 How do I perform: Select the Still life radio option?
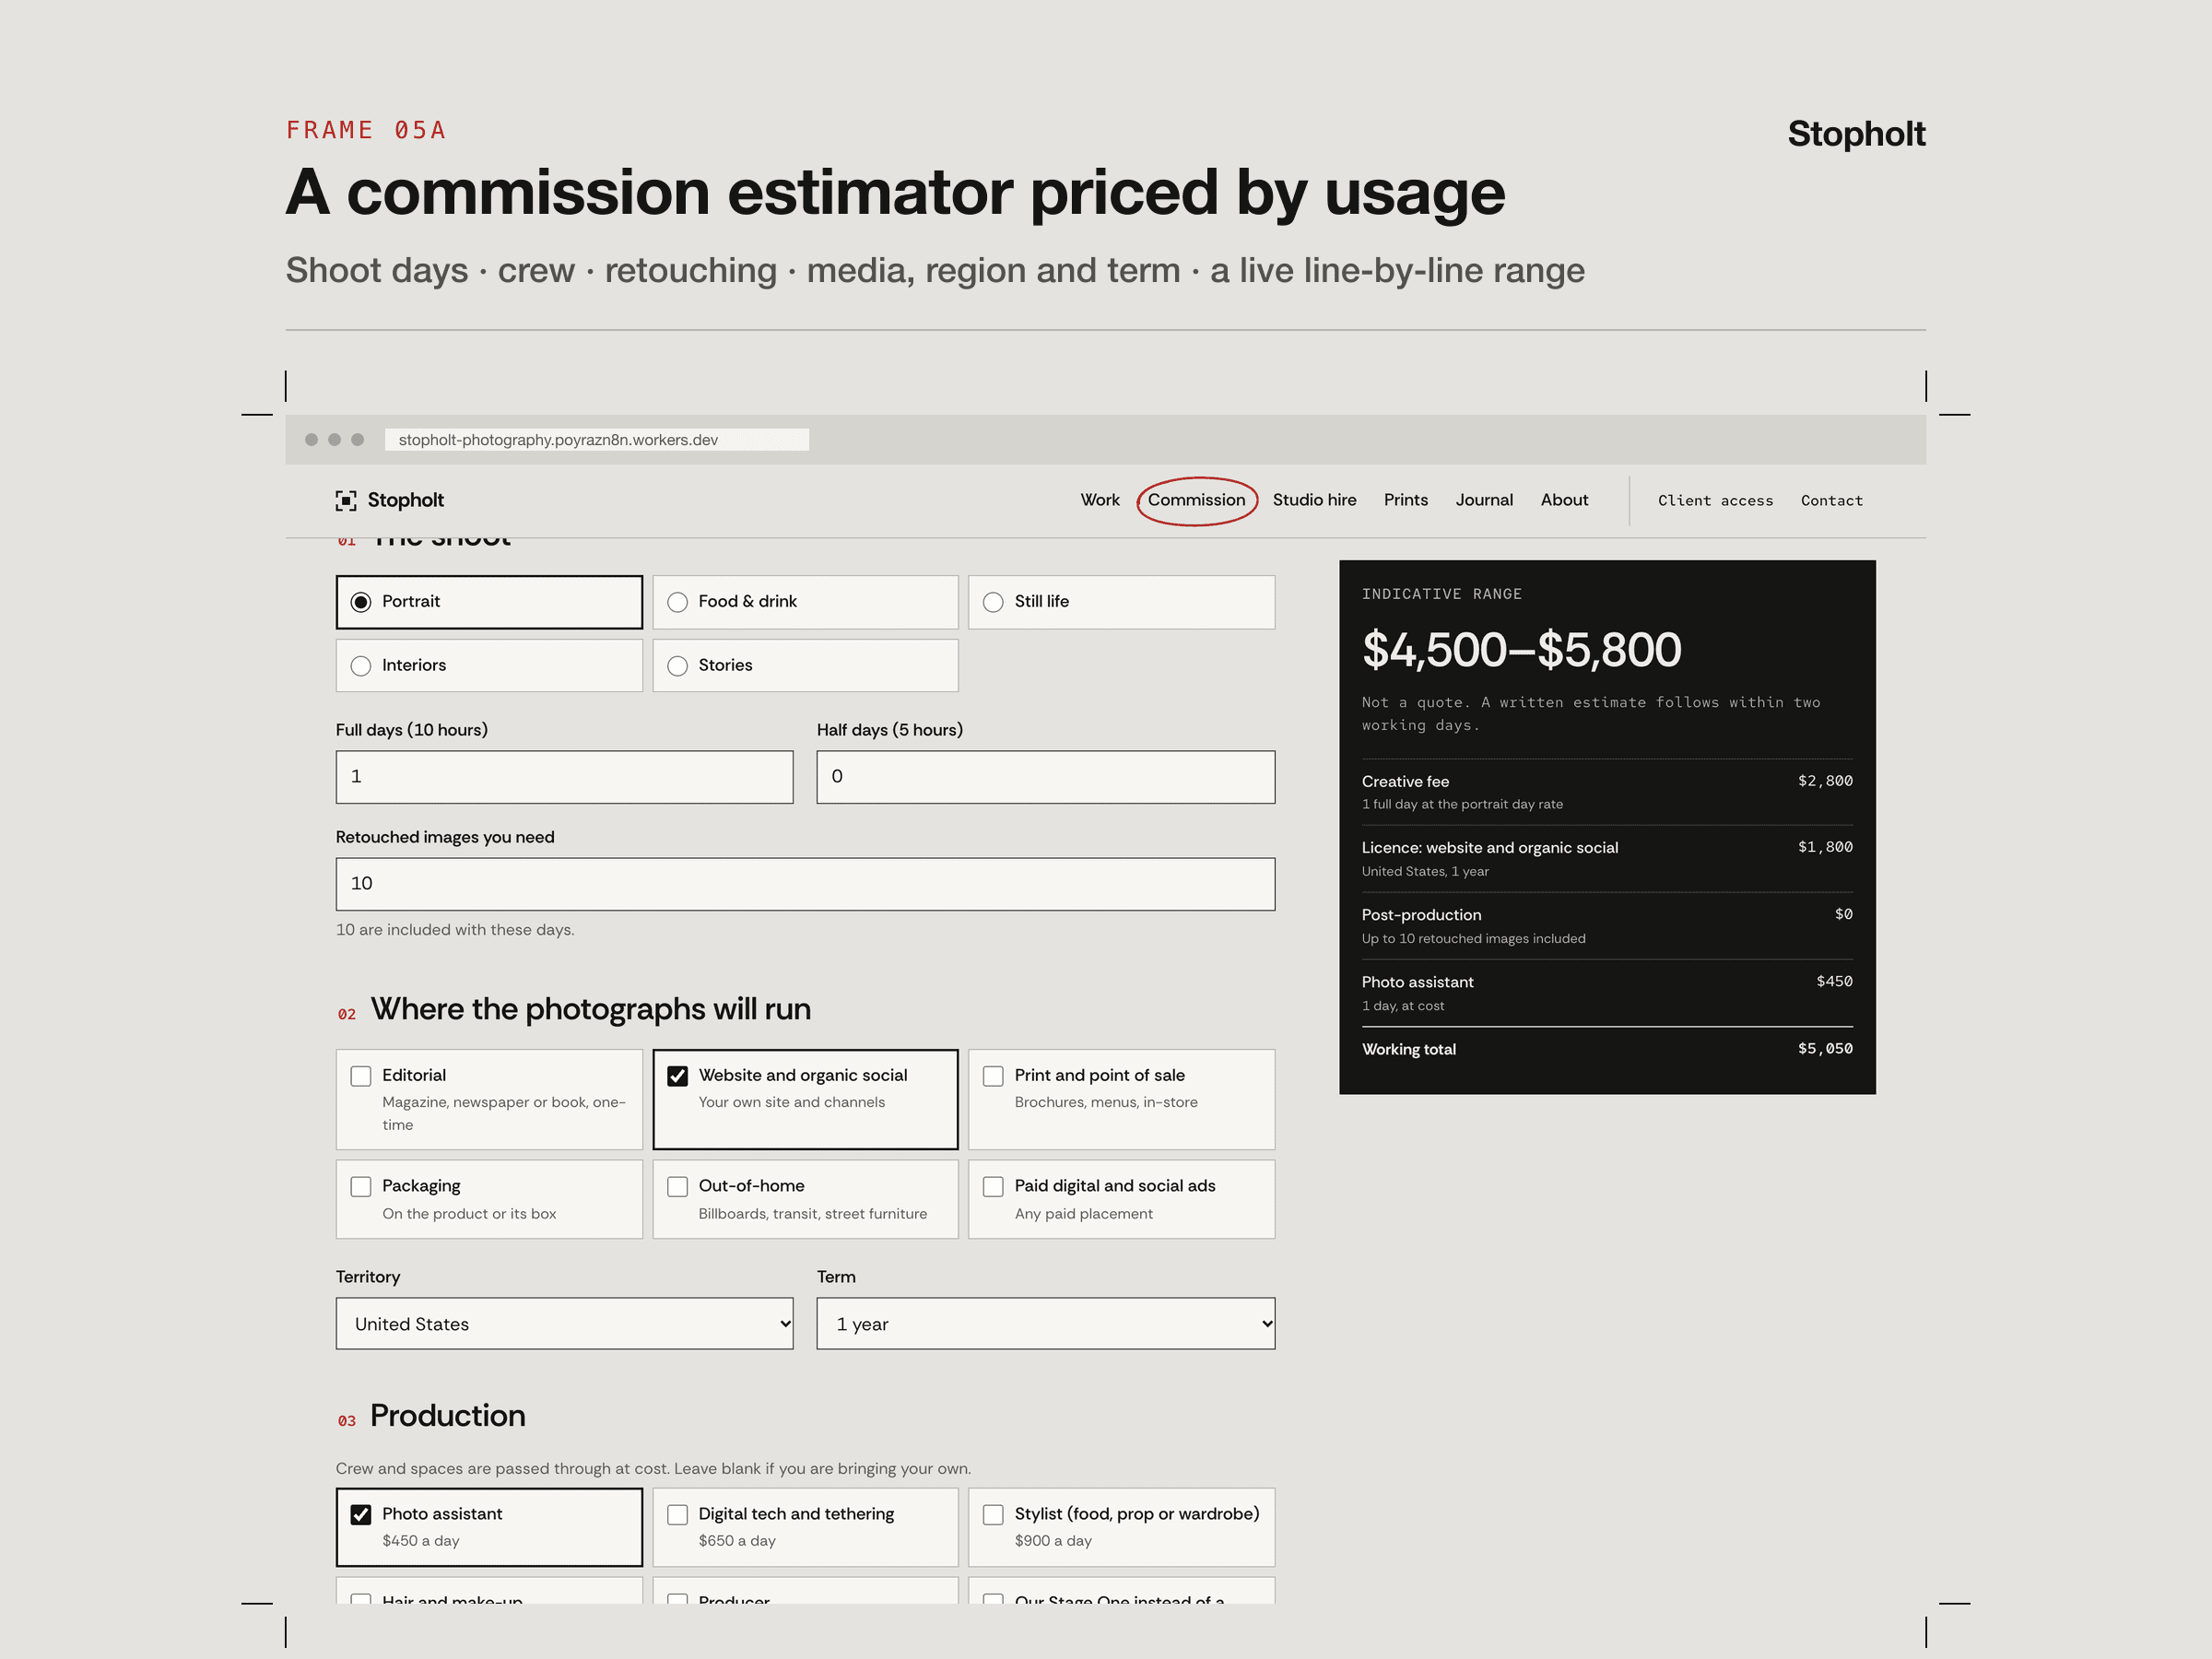point(1121,601)
